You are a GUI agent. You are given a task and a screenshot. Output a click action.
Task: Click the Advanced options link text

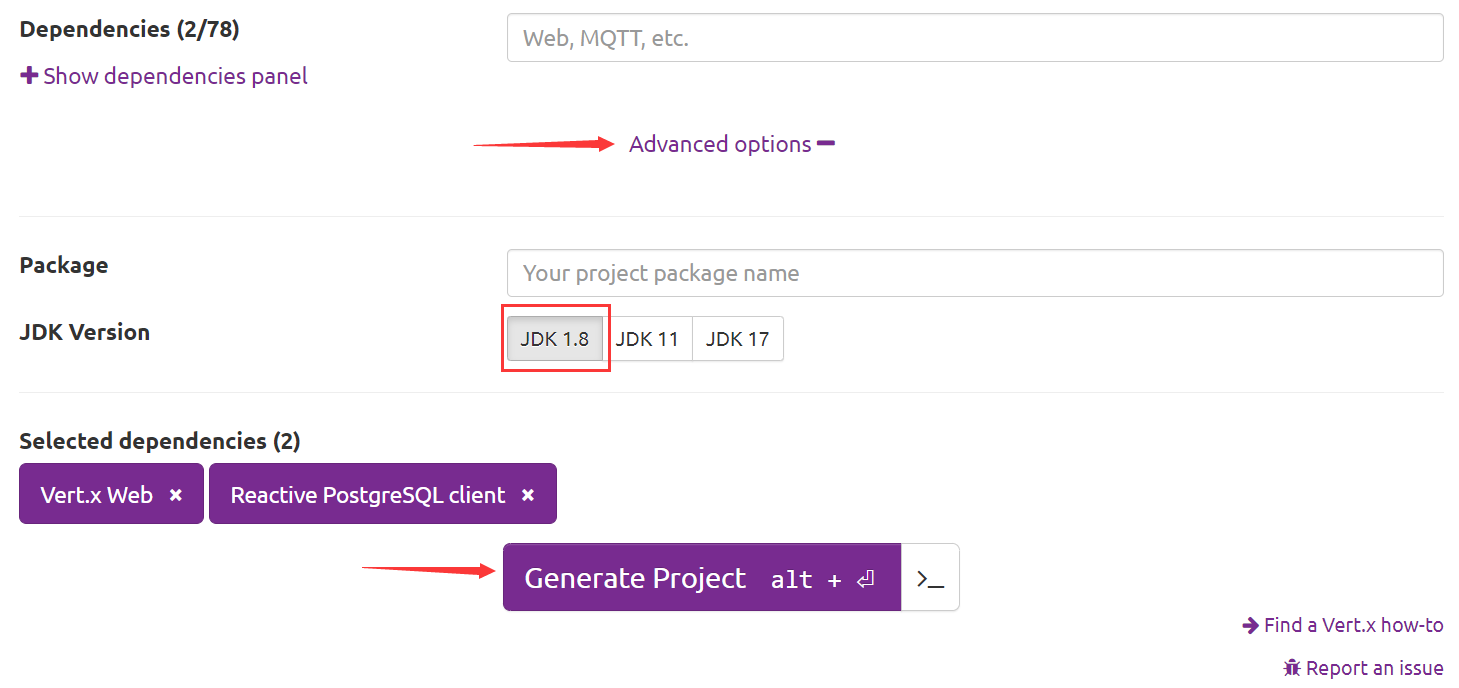point(720,144)
